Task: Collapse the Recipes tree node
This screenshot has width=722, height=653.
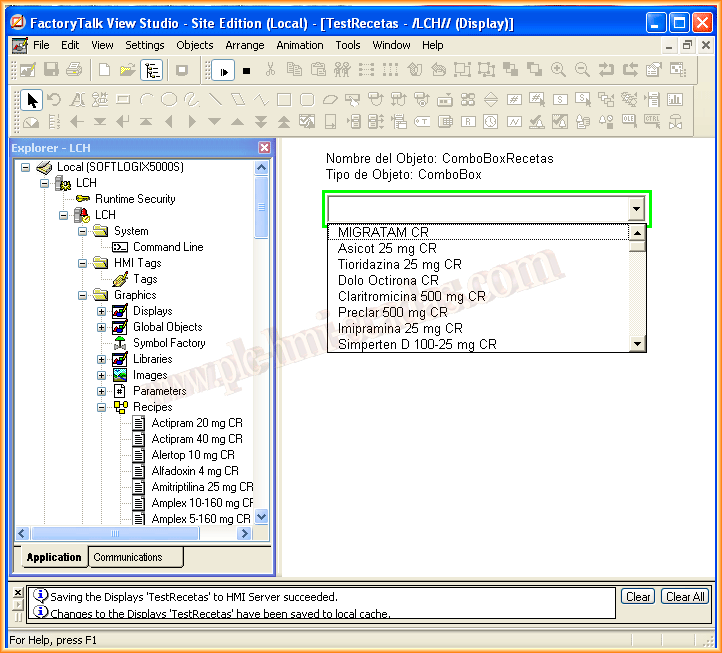Action: (x=101, y=407)
